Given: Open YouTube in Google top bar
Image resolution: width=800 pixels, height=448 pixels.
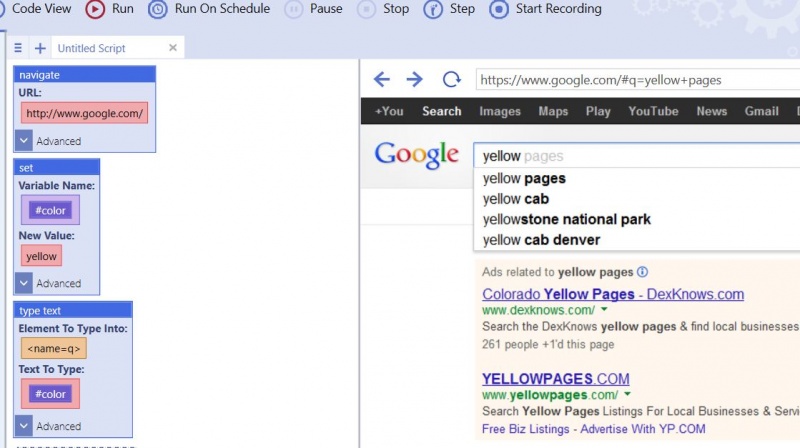Looking at the screenshot, I should click(653, 111).
